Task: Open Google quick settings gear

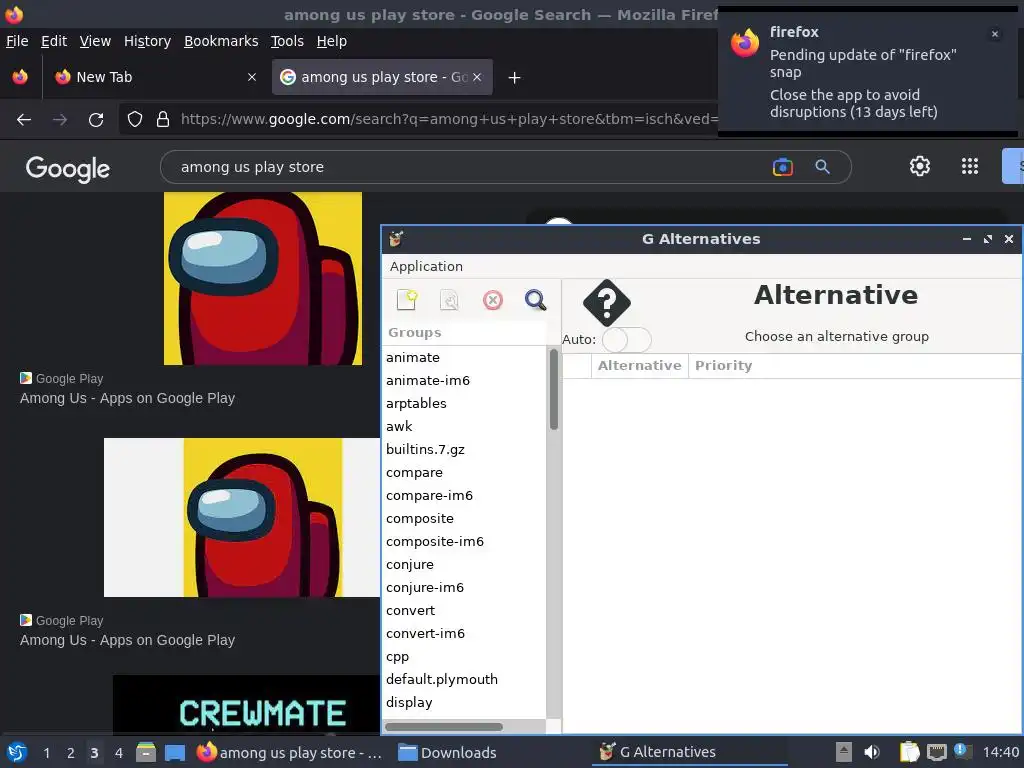Action: pyautogui.click(x=920, y=167)
